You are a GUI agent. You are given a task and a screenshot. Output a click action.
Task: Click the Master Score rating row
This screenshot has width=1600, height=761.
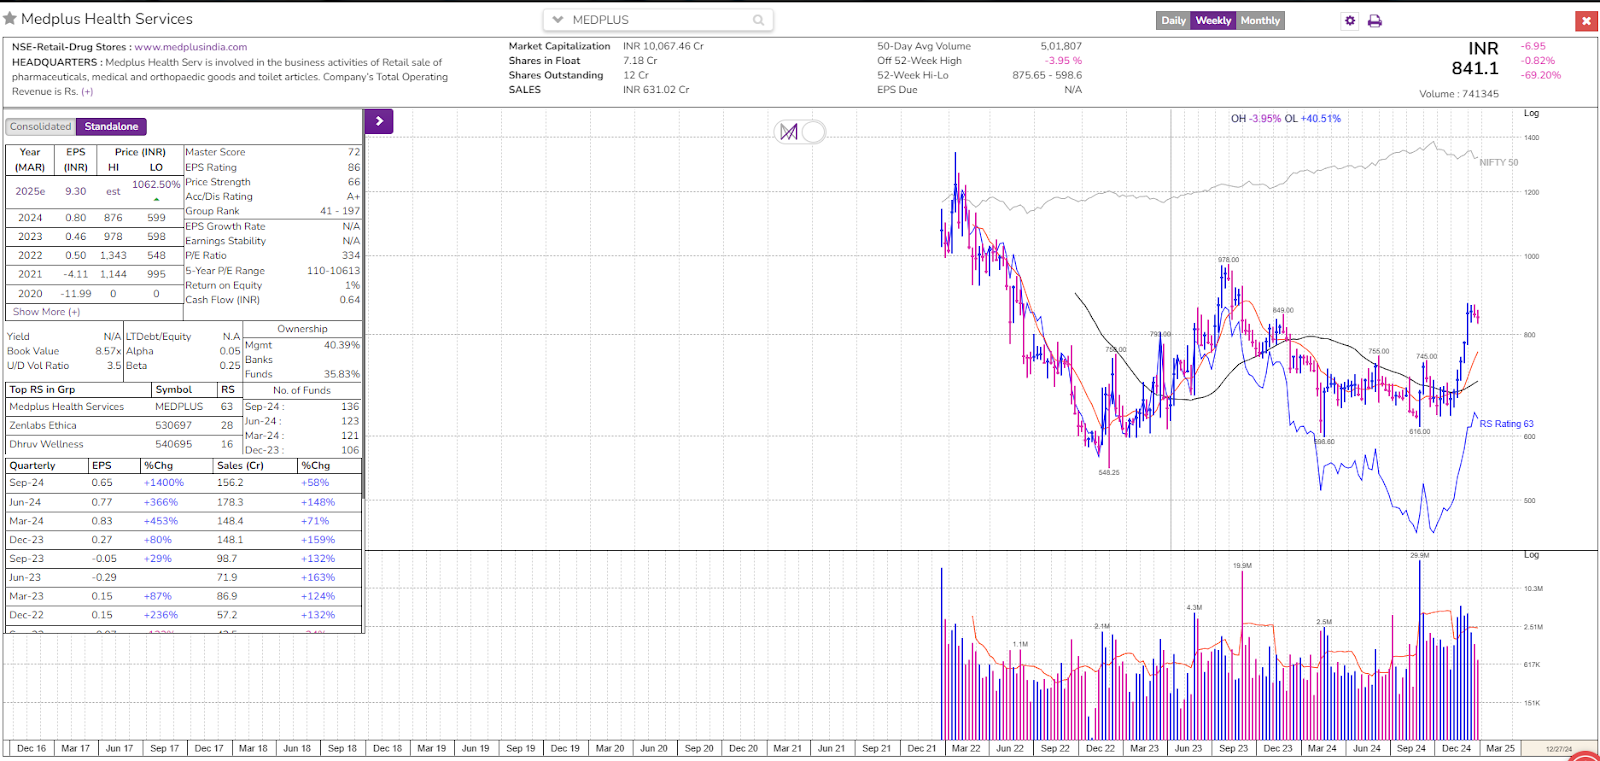click(x=272, y=152)
